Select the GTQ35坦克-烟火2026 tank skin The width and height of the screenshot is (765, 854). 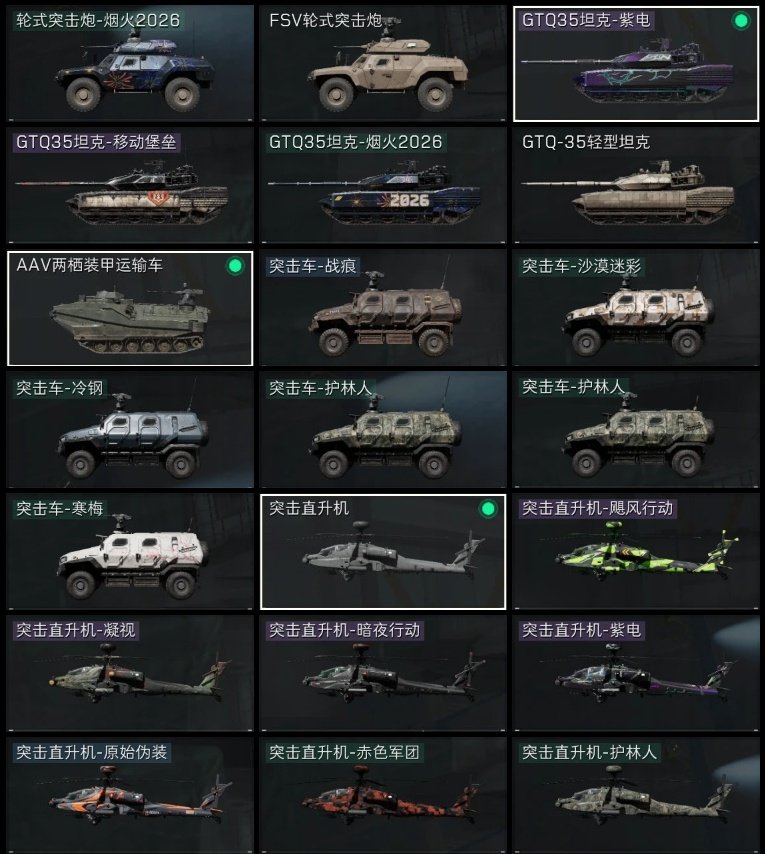383,185
